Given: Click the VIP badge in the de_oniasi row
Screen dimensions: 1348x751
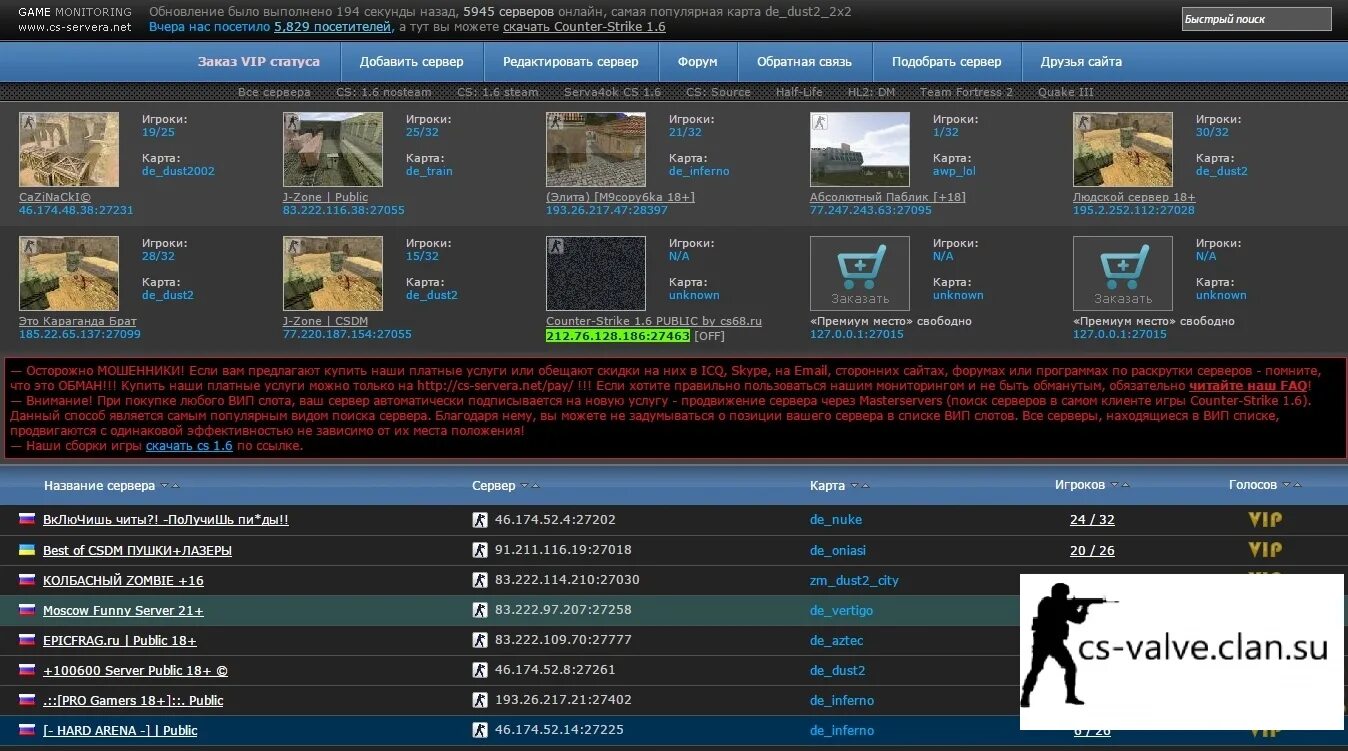Looking at the screenshot, I should click(x=1265, y=549).
